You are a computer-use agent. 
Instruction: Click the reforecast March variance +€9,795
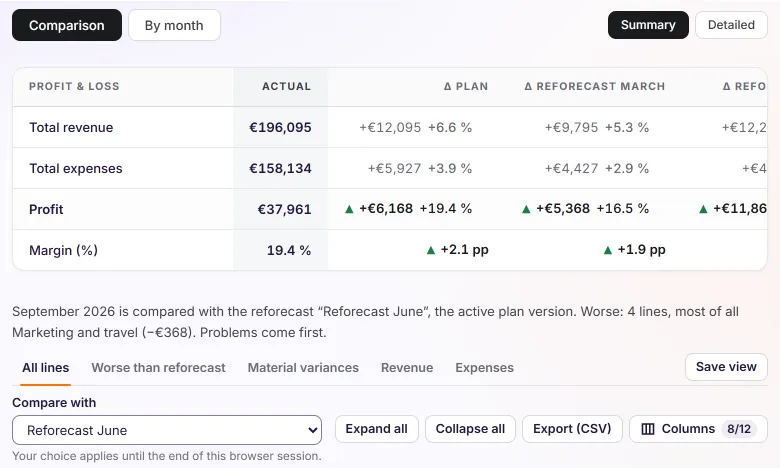point(572,127)
